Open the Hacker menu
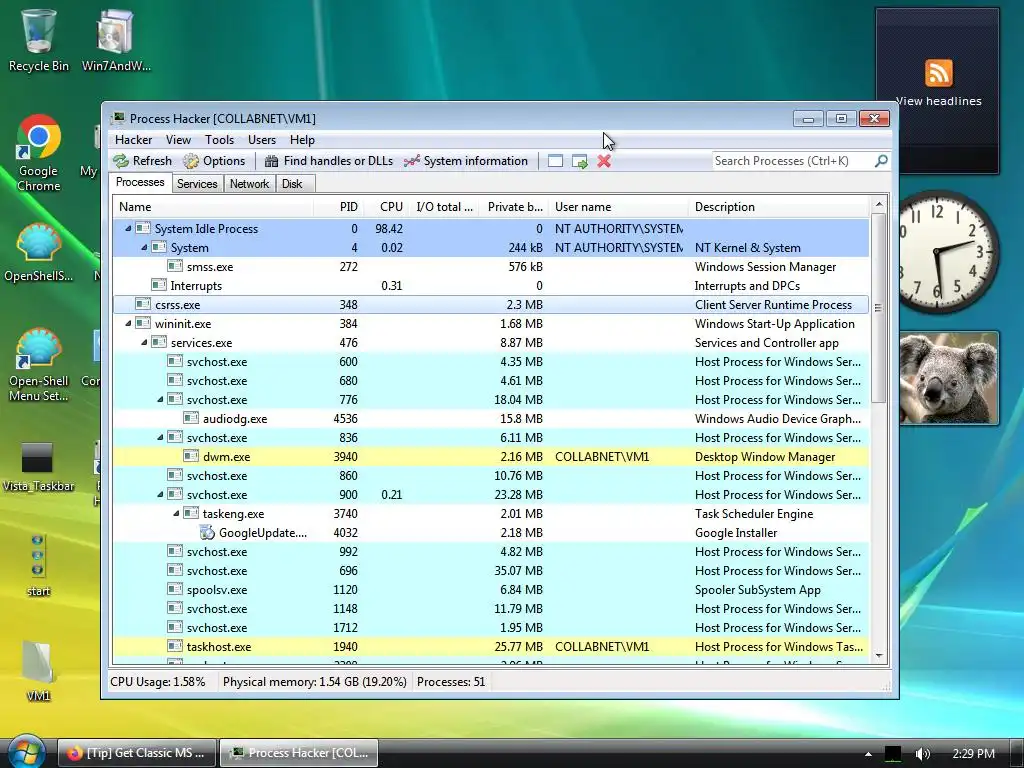 133,140
